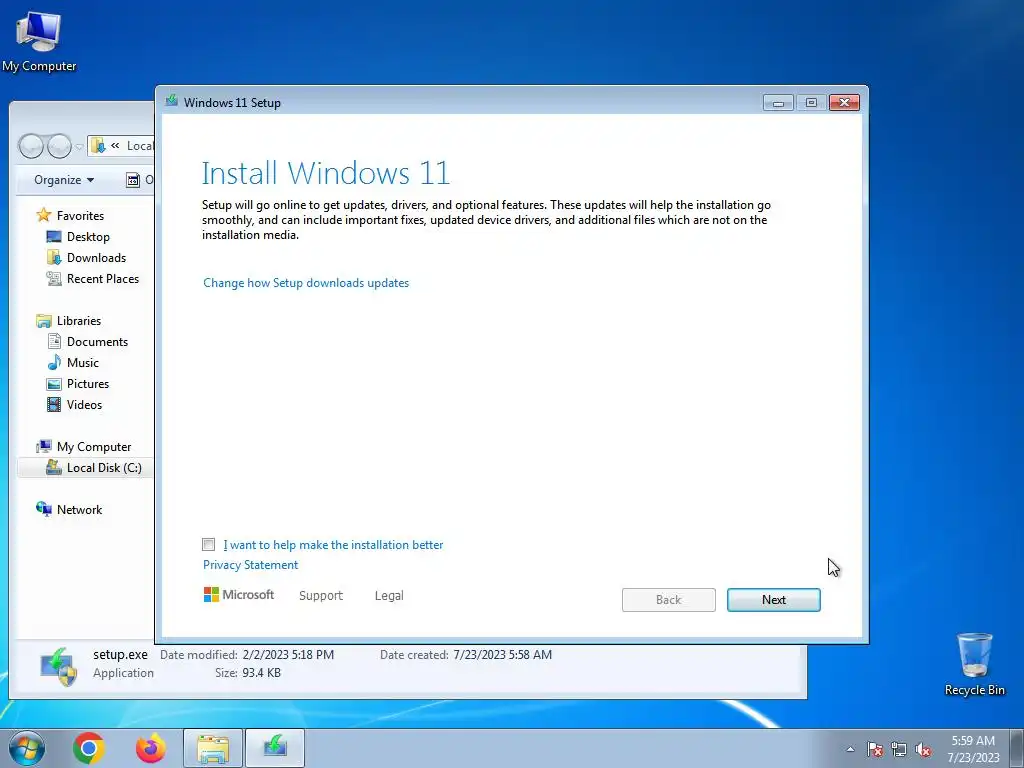Select Recent Places under Favorites

[93, 278]
